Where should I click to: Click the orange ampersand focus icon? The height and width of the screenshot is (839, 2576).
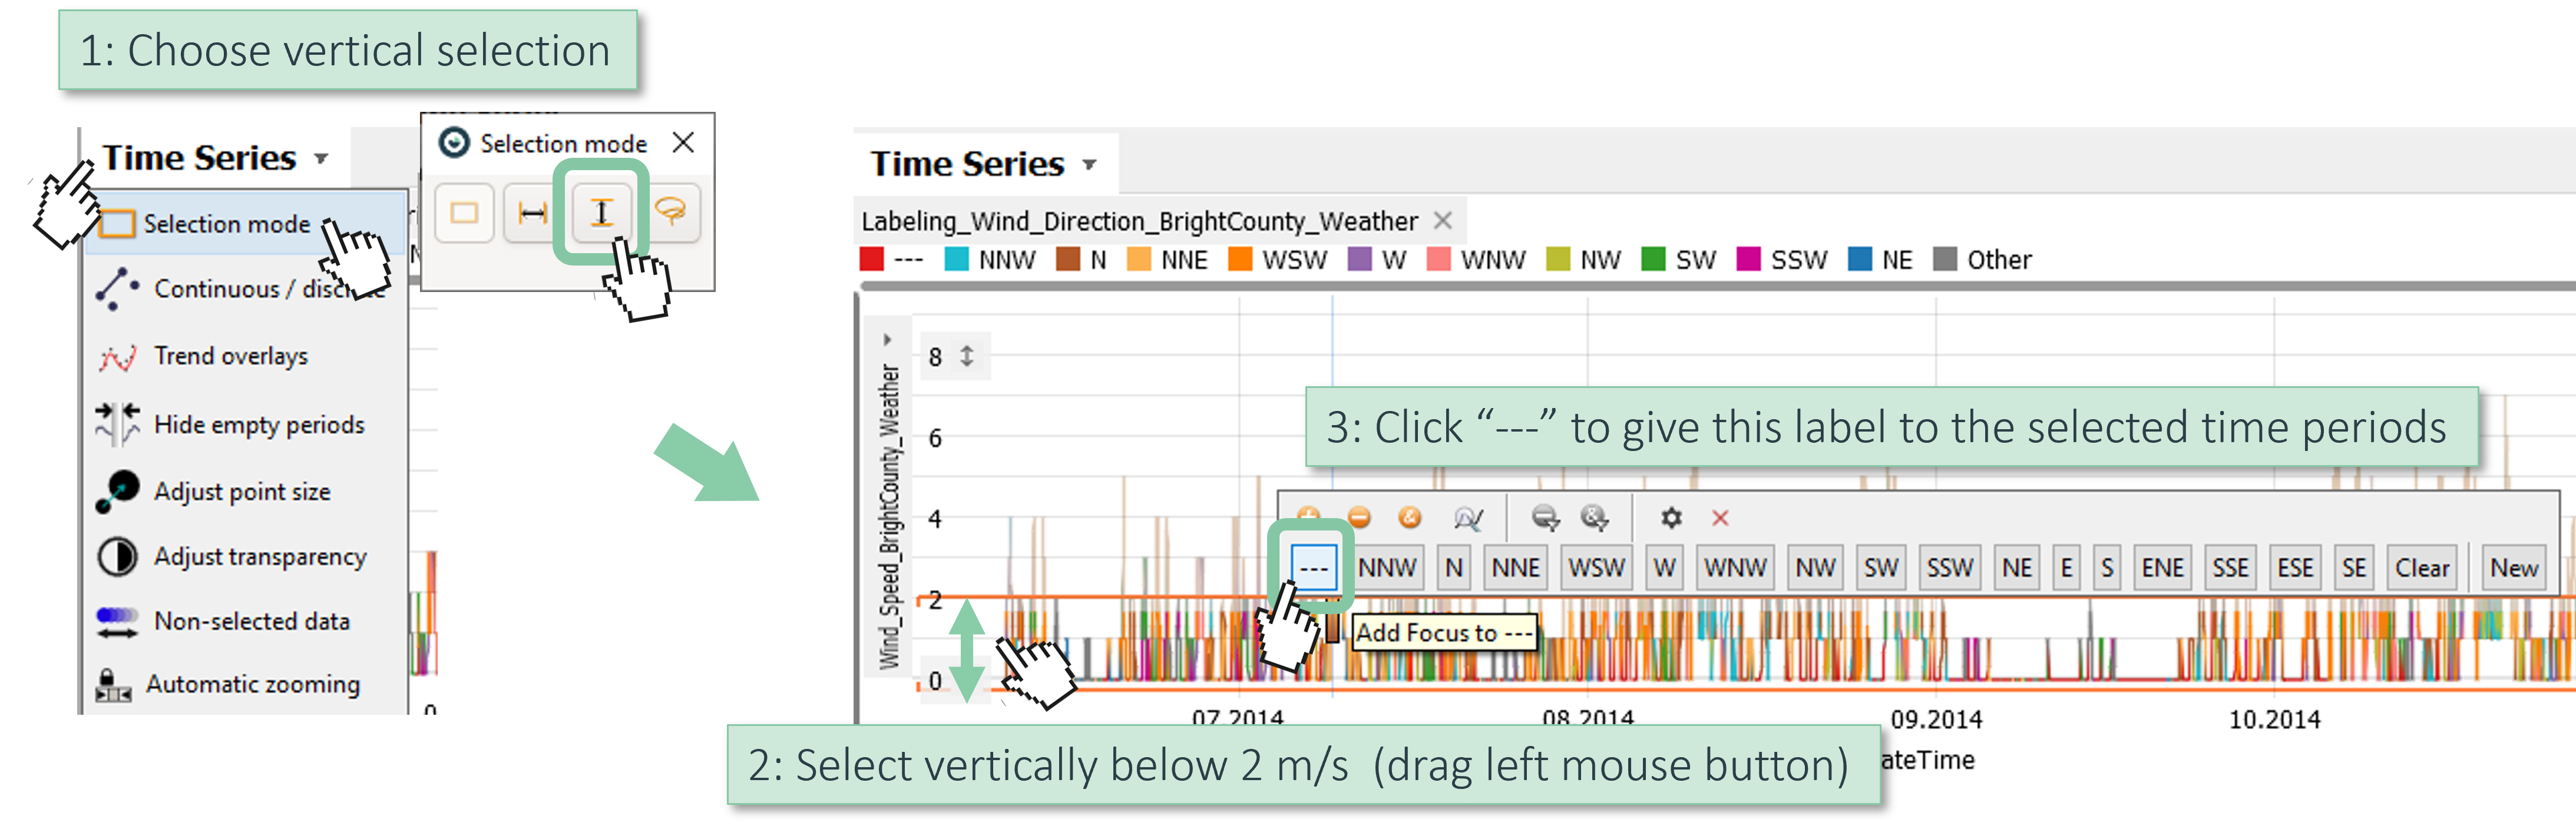[1410, 517]
